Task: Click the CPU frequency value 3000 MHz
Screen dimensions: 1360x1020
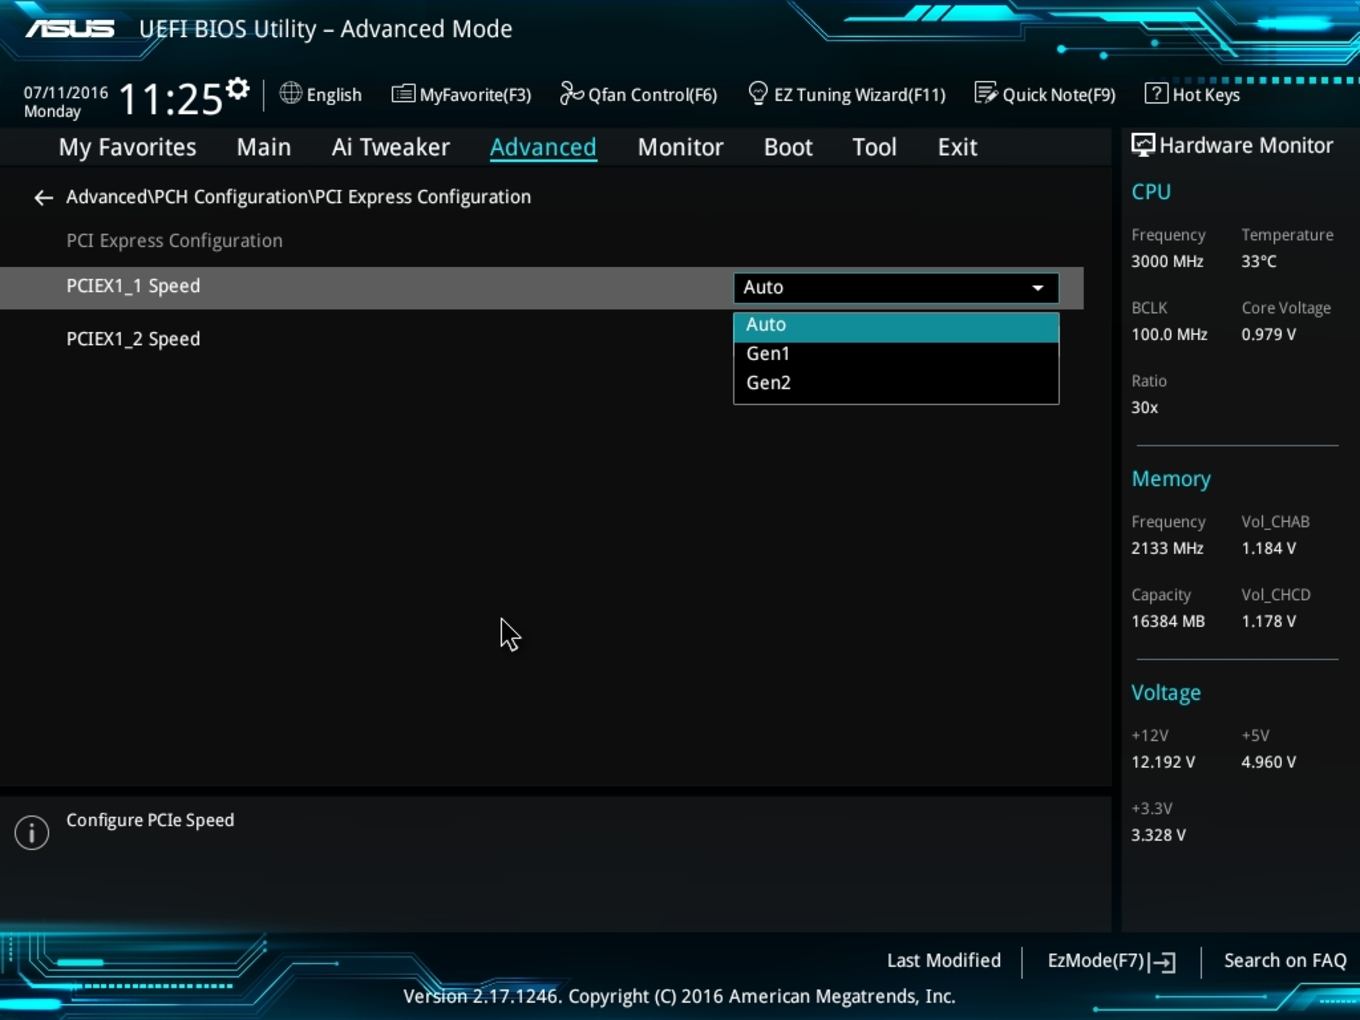Action: (x=1167, y=262)
